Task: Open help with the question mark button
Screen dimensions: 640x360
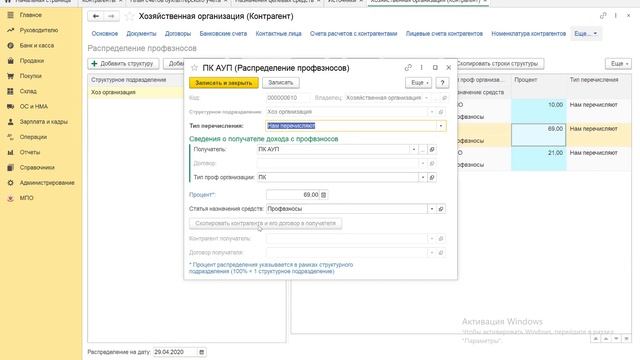Action: pyautogui.click(x=442, y=83)
